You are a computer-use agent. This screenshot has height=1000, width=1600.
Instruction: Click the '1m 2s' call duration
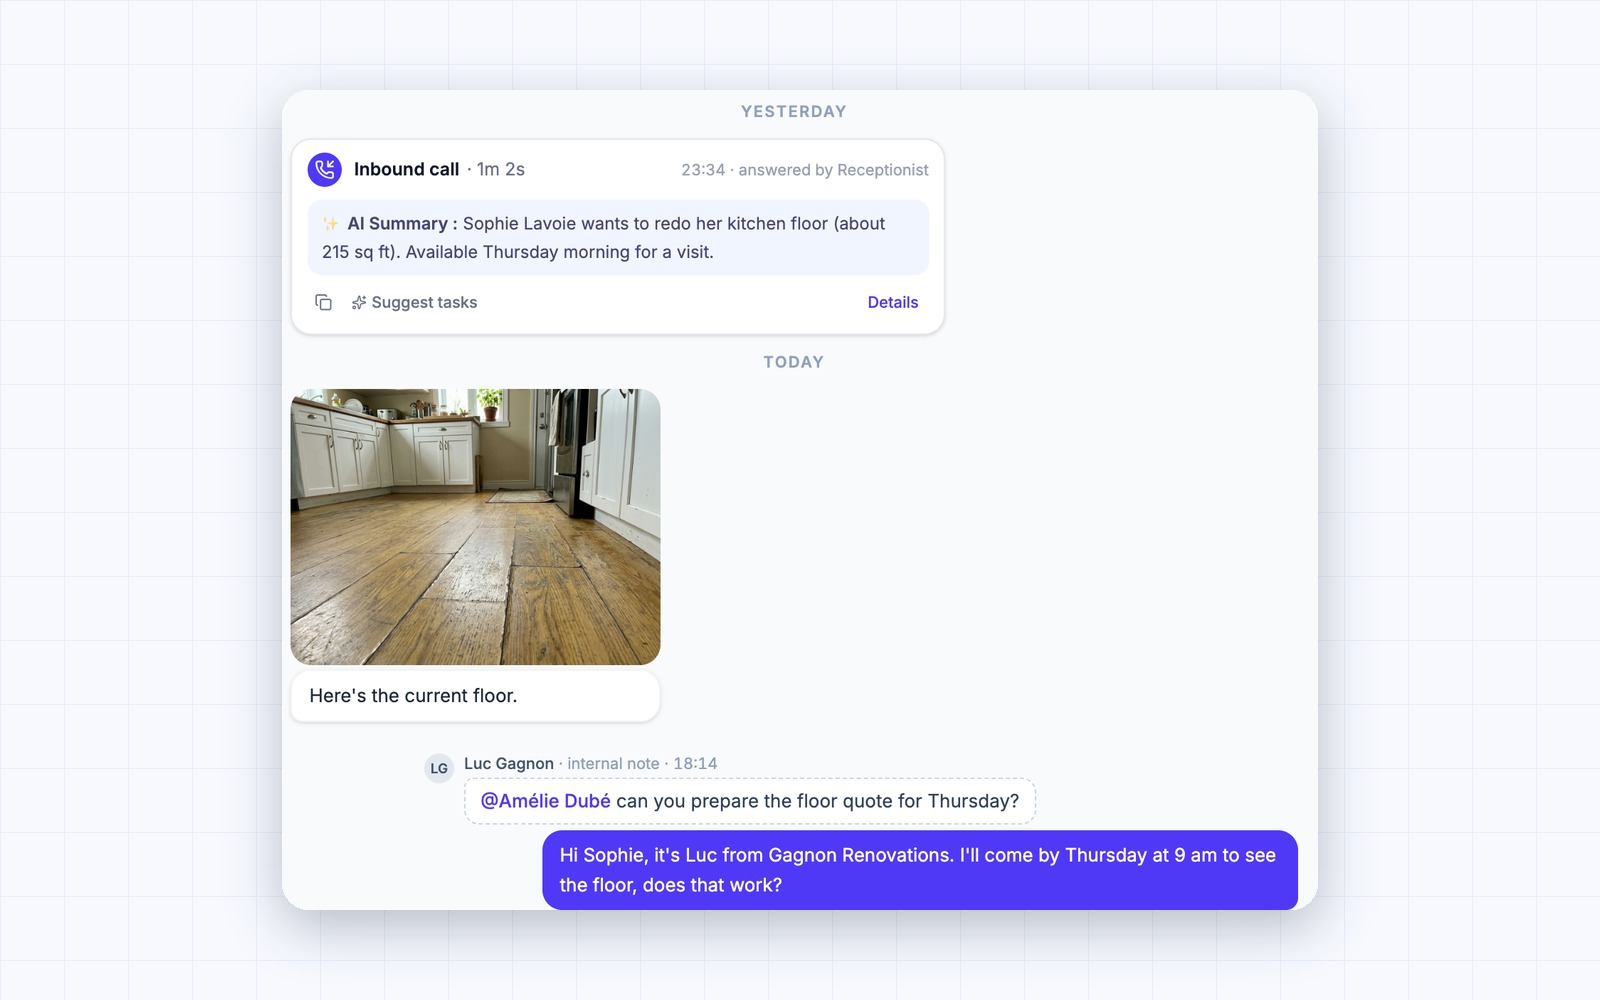(x=501, y=170)
